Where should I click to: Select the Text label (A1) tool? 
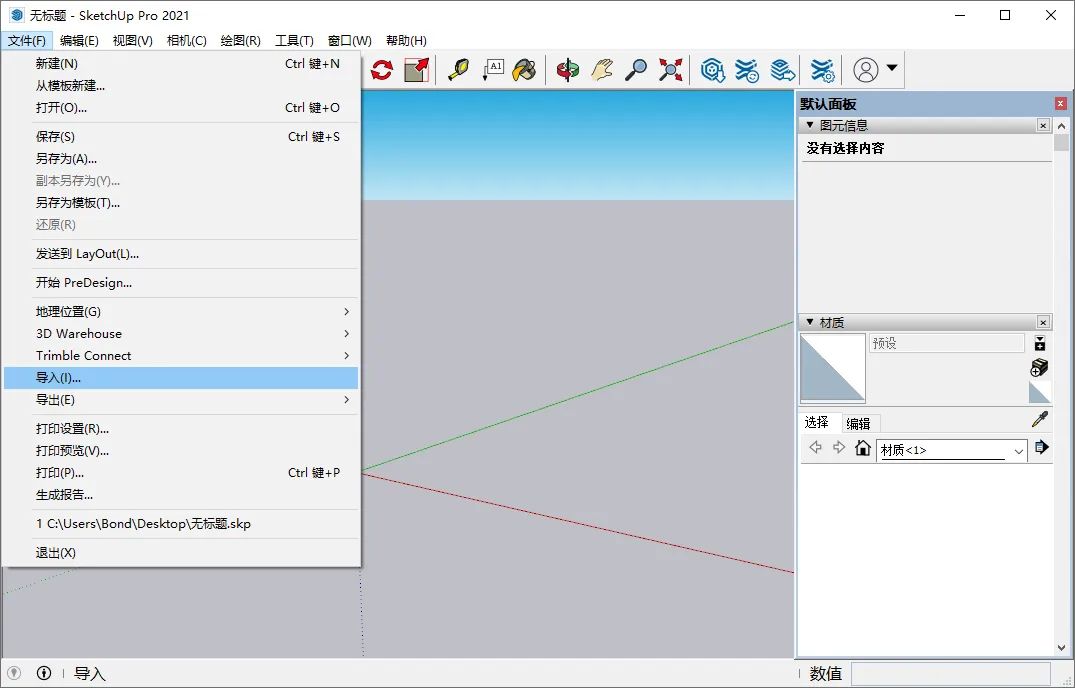click(493, 70)
